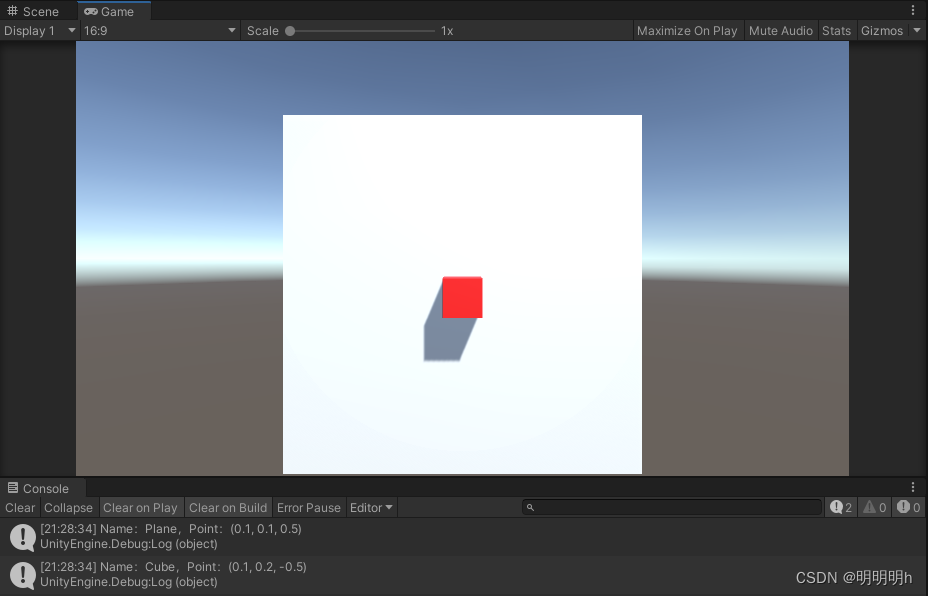Toggle the info messages filter showing 2
This screenshot has height=596, width=928.
point(840,507)
